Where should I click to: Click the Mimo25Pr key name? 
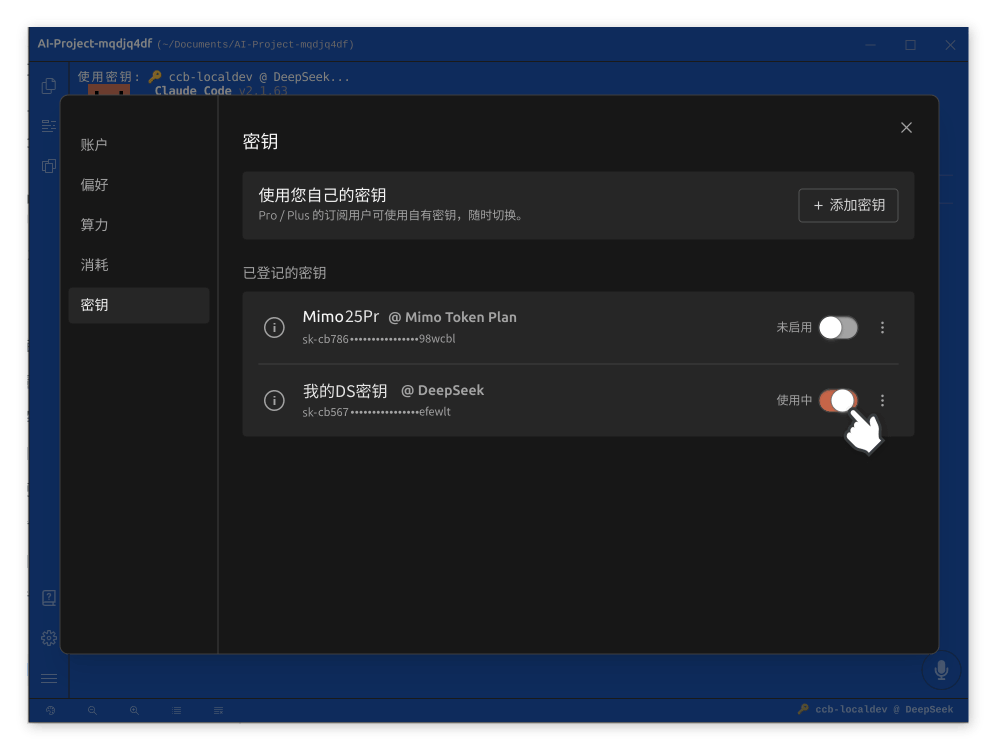tap(340, 316)
